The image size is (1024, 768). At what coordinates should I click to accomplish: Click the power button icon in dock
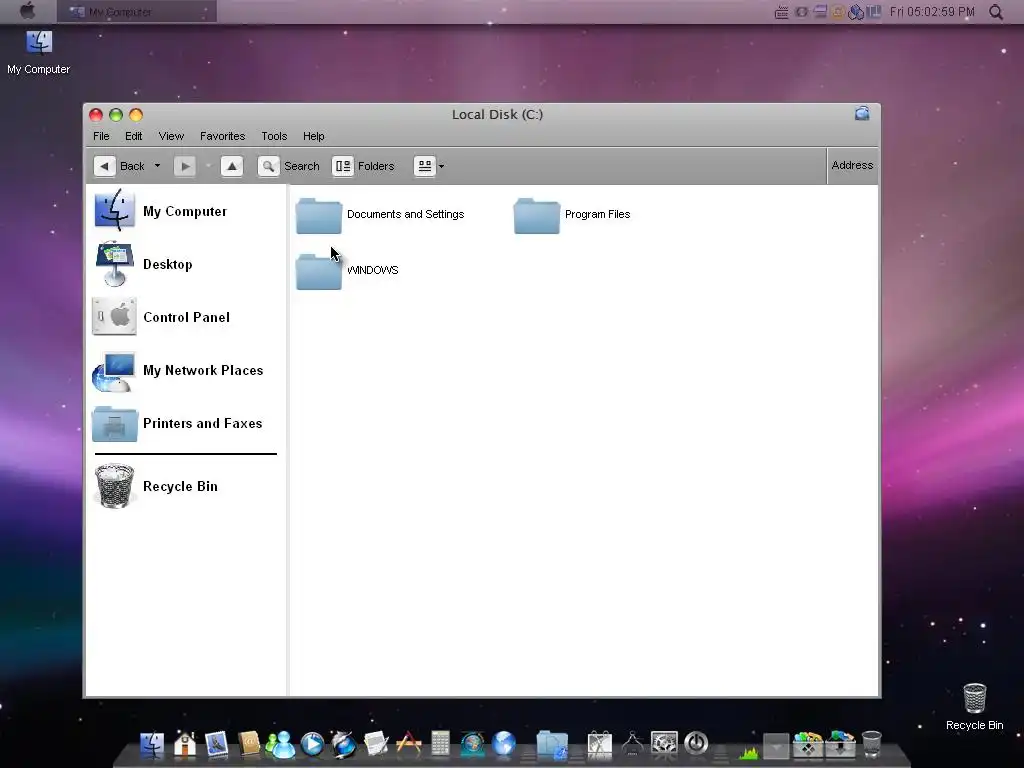(696, 743)
